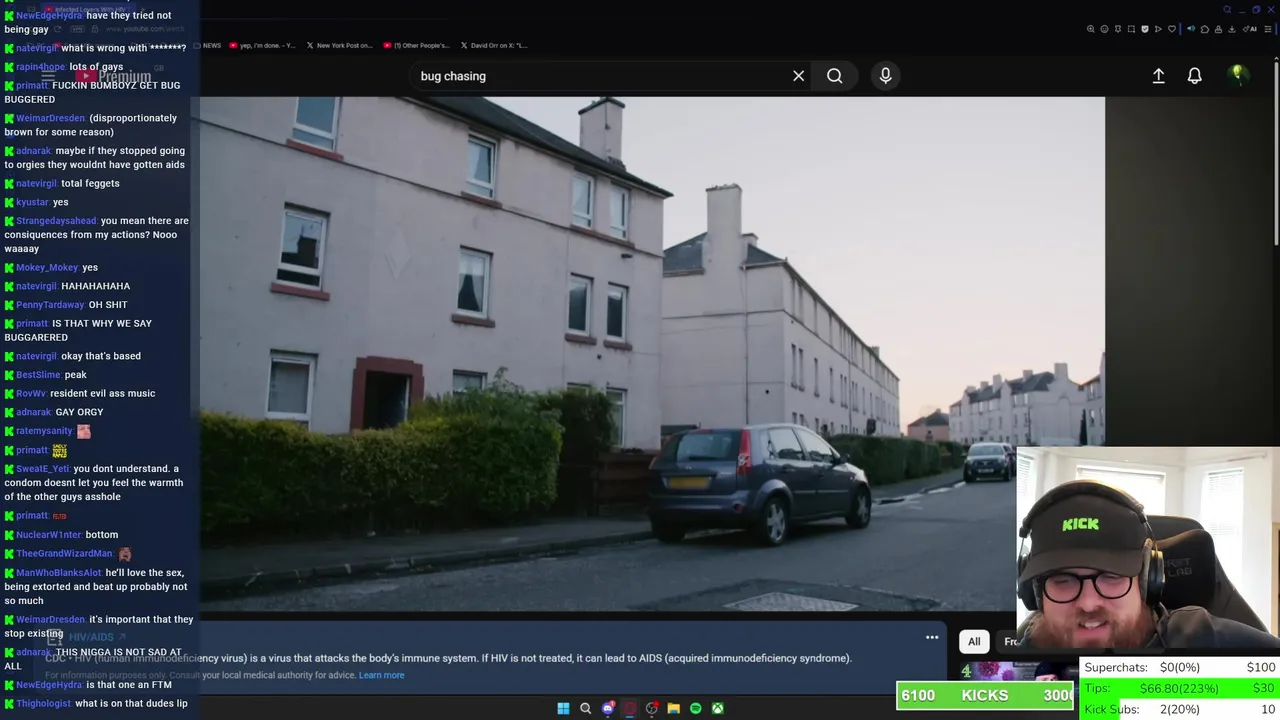Click chat username 'kyustar'
Screen dimensions: 1280x720
pyautogui.click(x=32, y=202)
